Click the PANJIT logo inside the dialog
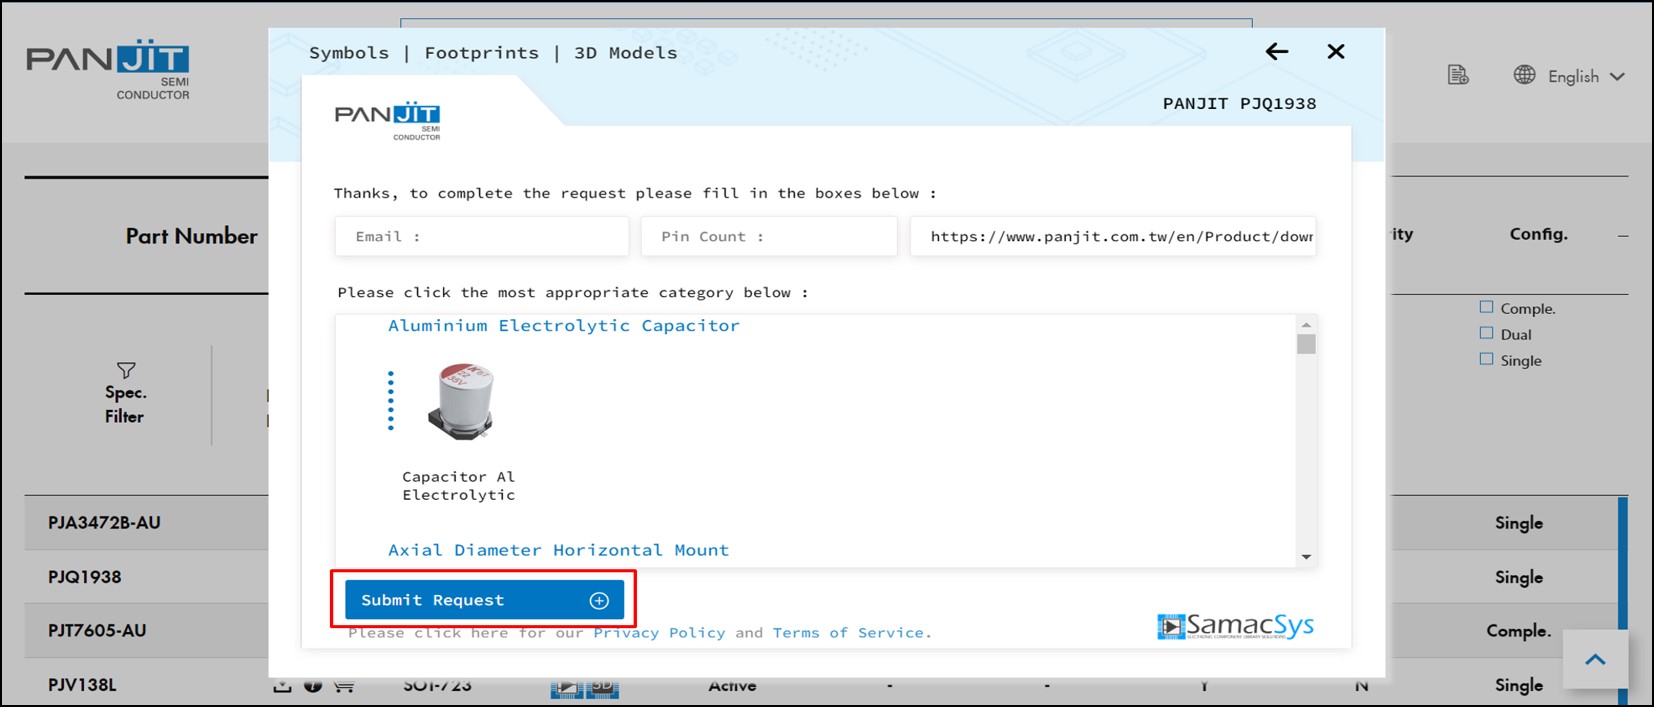Screen dimensions: 1654x707 tap(387, 121)
